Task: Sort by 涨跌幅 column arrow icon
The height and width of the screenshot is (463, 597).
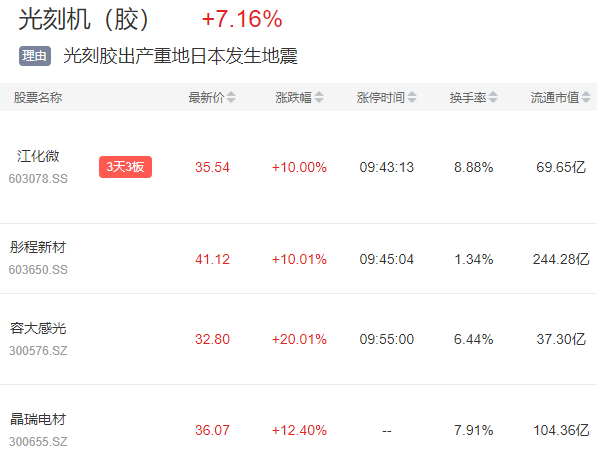Action: click(x=319, y=97)
